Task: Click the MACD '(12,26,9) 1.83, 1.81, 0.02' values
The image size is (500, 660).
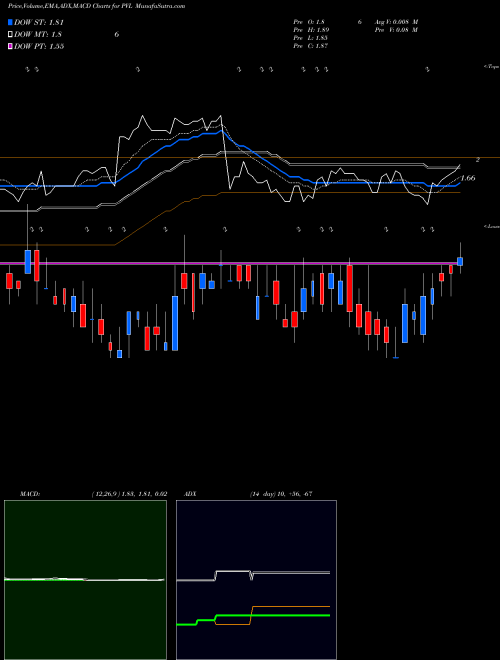Action: click(x=129, y=494)
